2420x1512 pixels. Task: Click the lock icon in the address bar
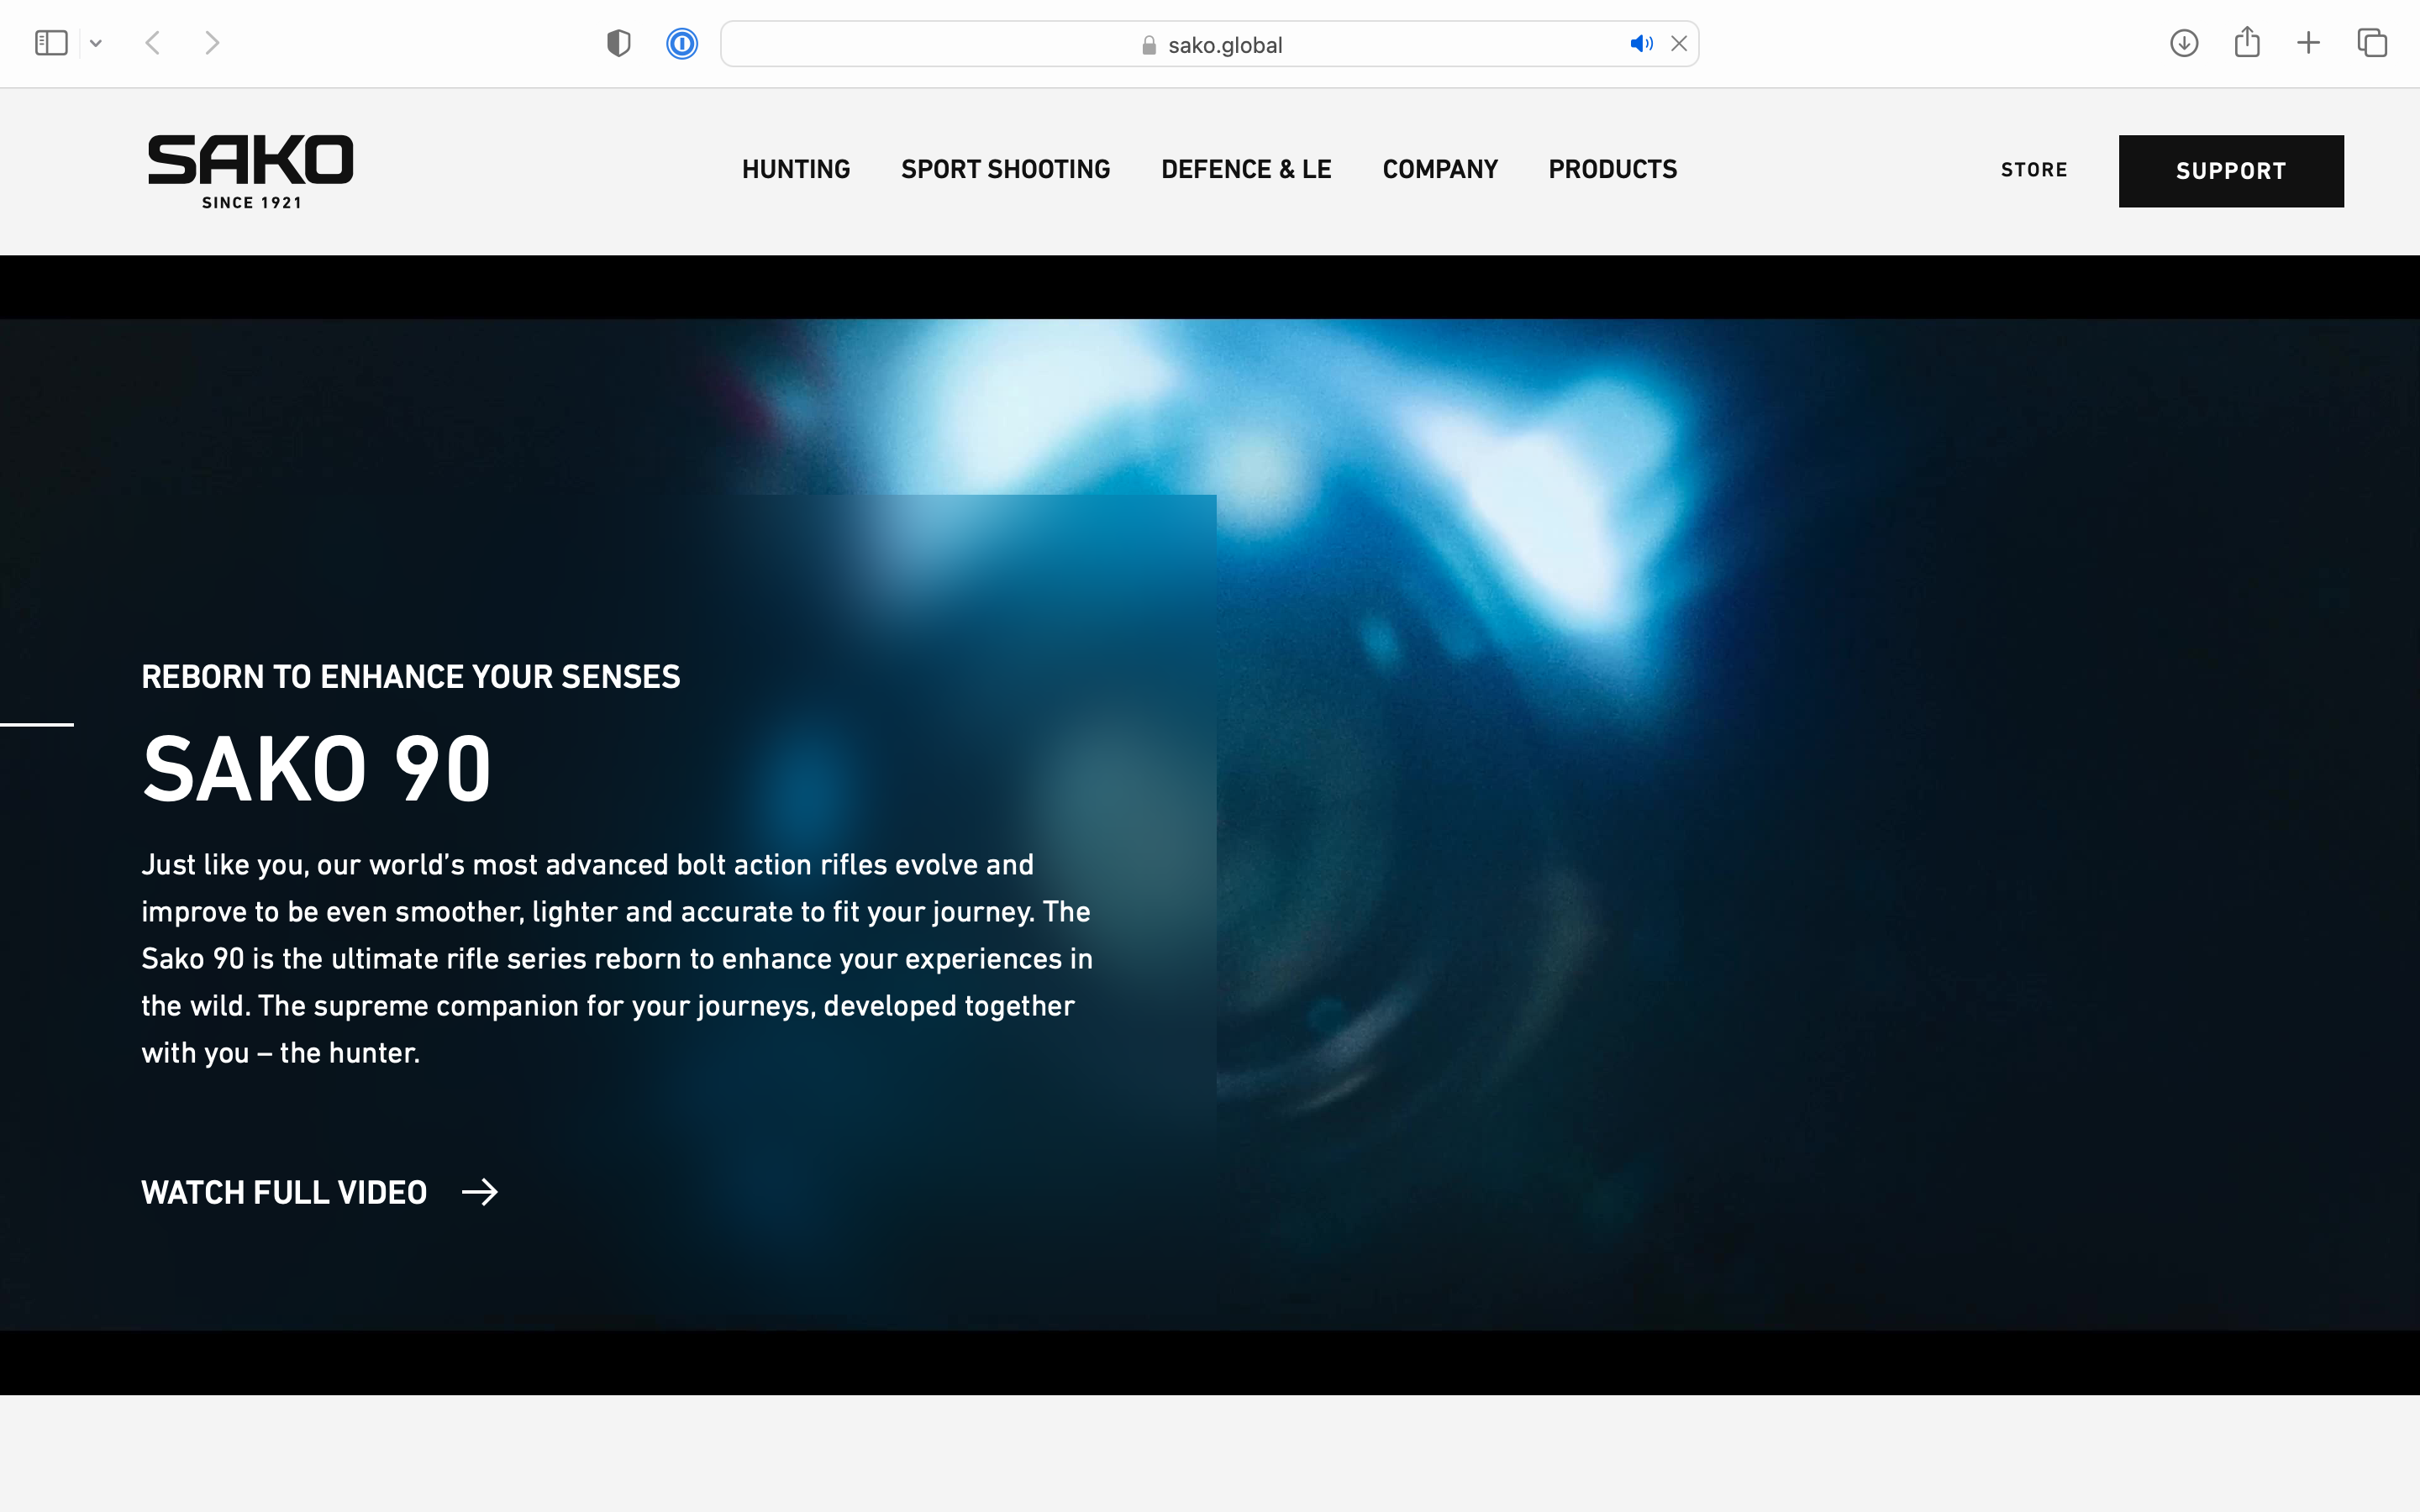[x=1149, y=45]
